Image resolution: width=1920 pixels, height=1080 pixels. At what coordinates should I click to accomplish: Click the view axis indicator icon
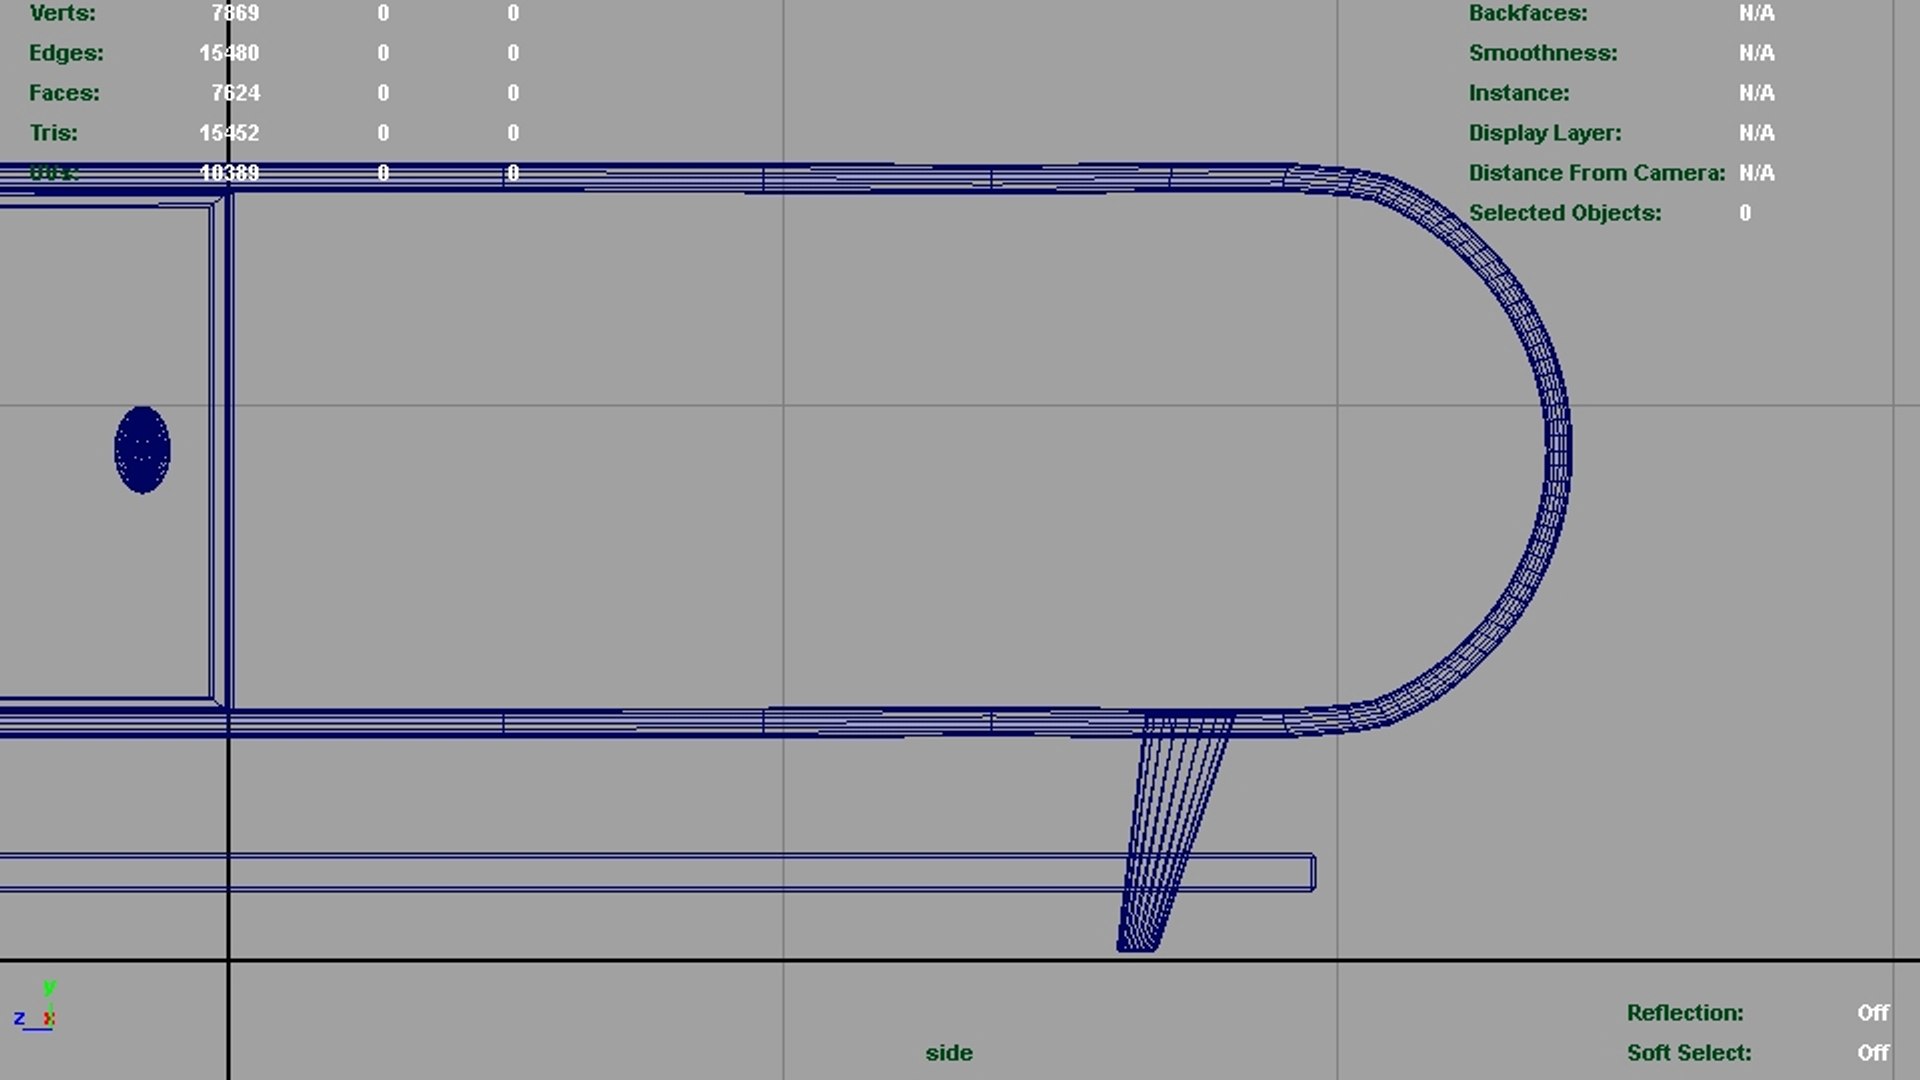pos(35,1007)
